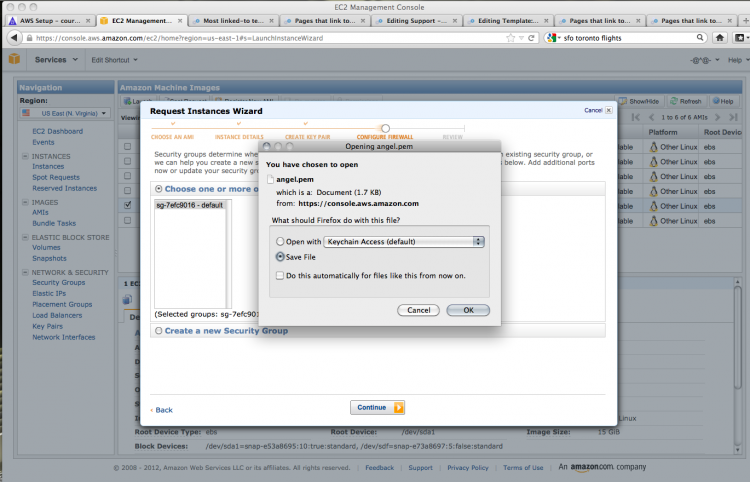750x482 pixels.
Task: Click OK in the angel.pem dialog
Action: point(468,310)
